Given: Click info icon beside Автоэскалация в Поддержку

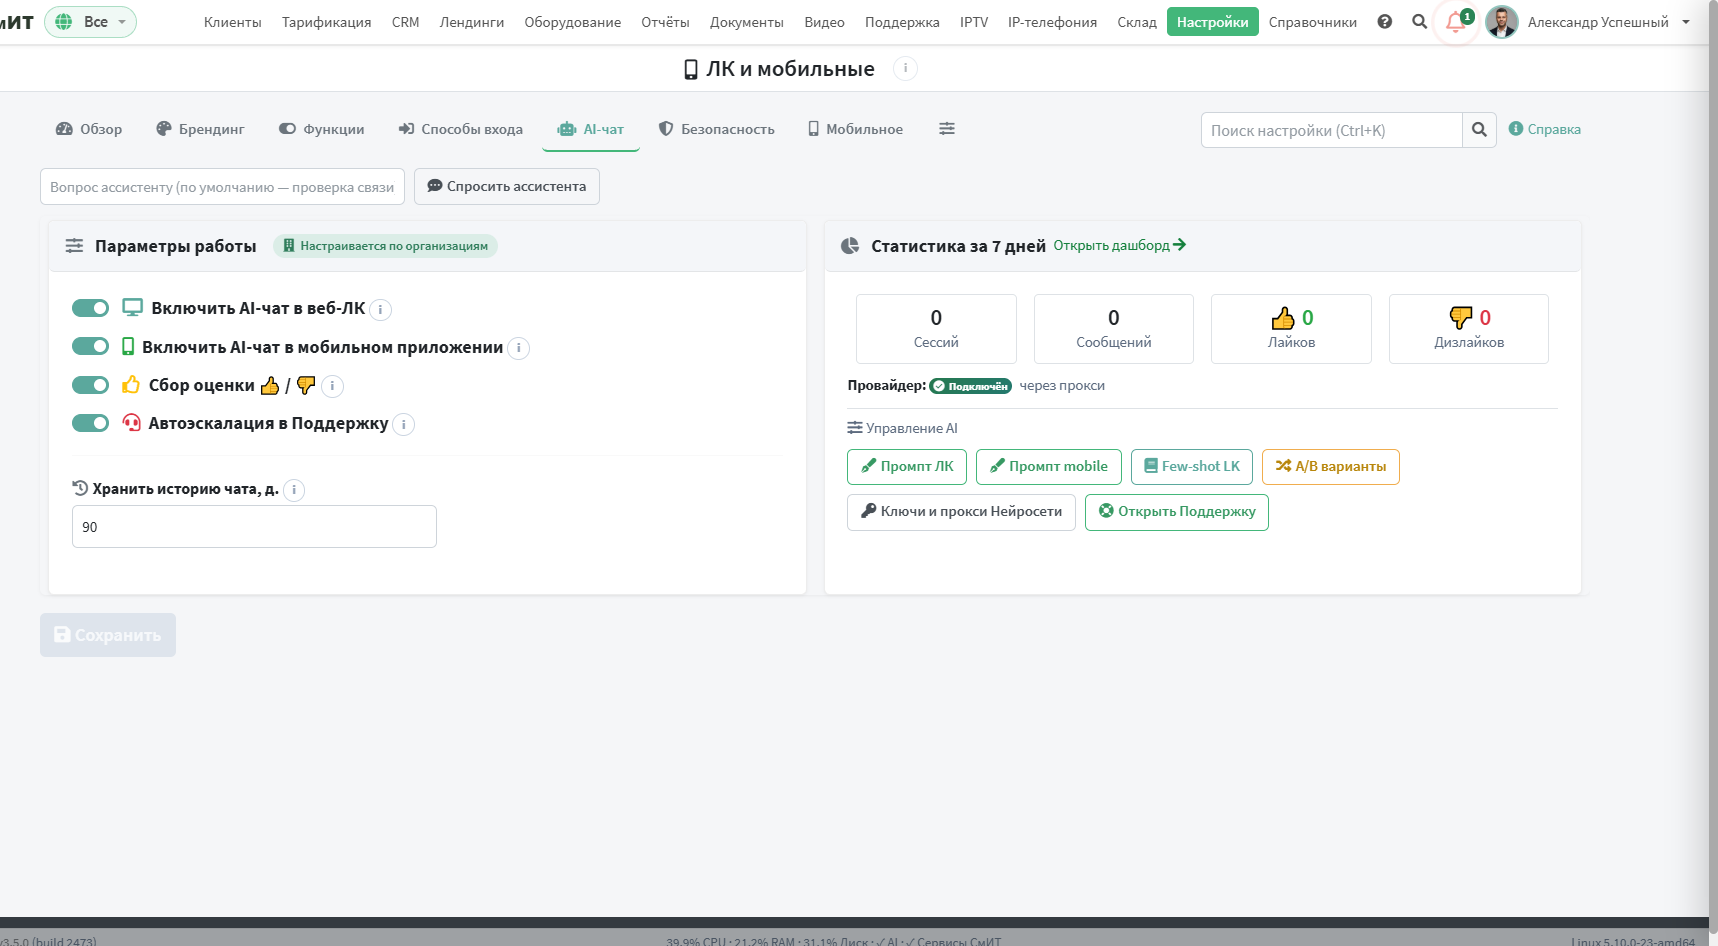Looking at the screenshot, I should (403, 425).
